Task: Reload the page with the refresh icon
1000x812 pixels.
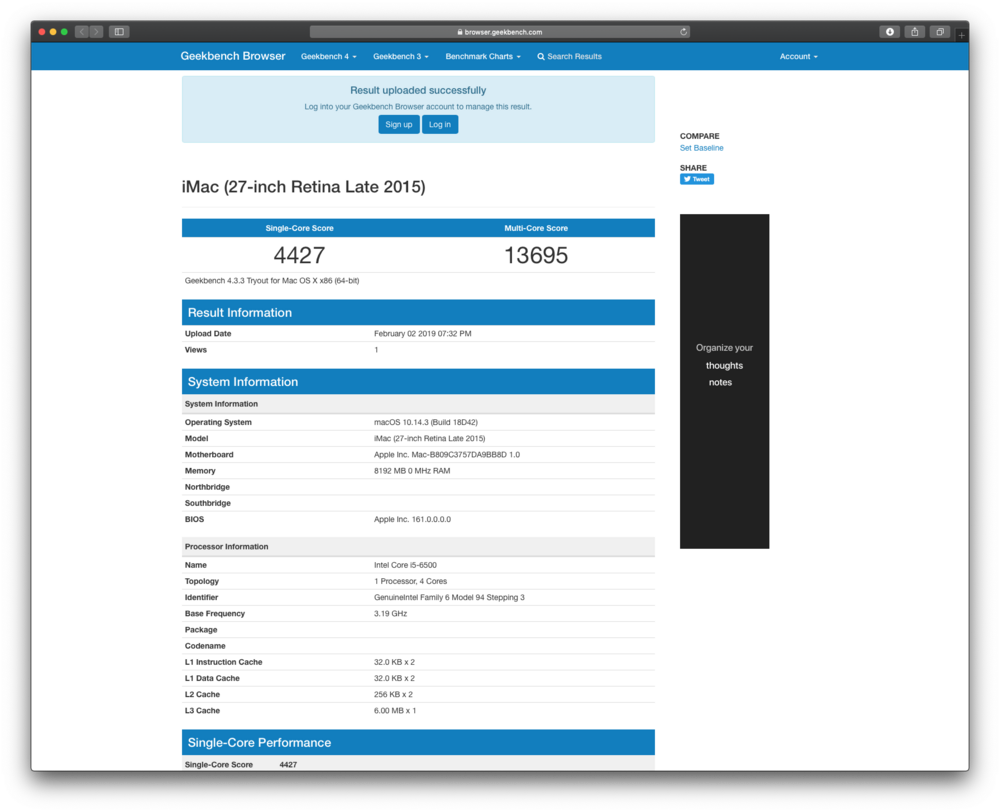Action: (x=683, y=32)
